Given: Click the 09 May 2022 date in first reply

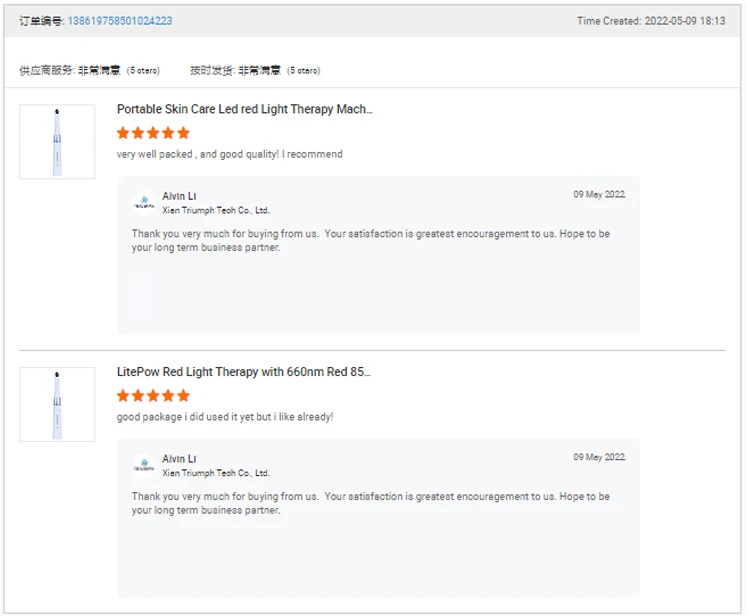Looking at the screenshot, I should click(599, 195).
